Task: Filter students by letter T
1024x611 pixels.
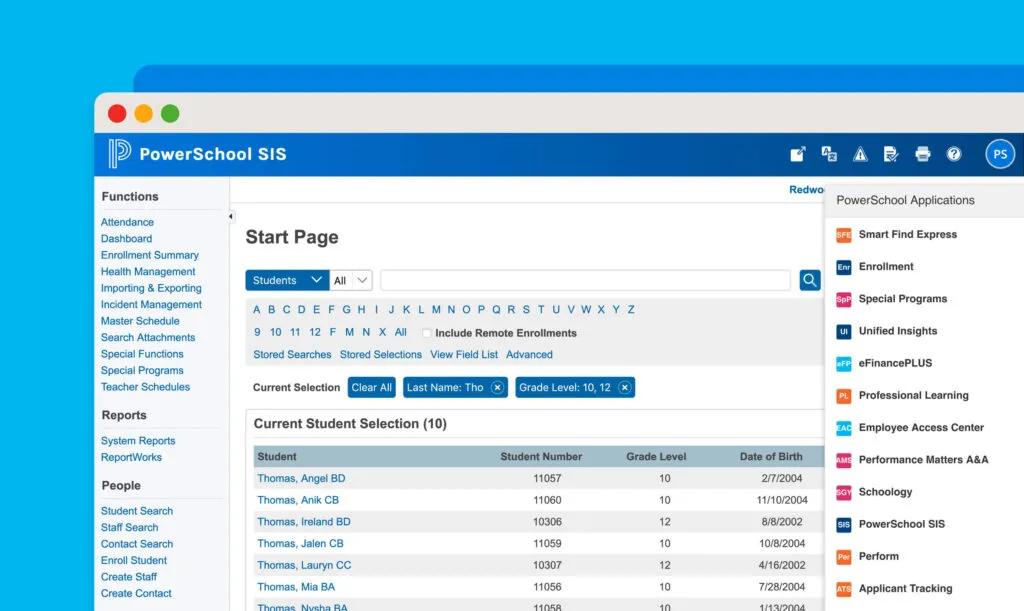Action: [x=541, y=309]
